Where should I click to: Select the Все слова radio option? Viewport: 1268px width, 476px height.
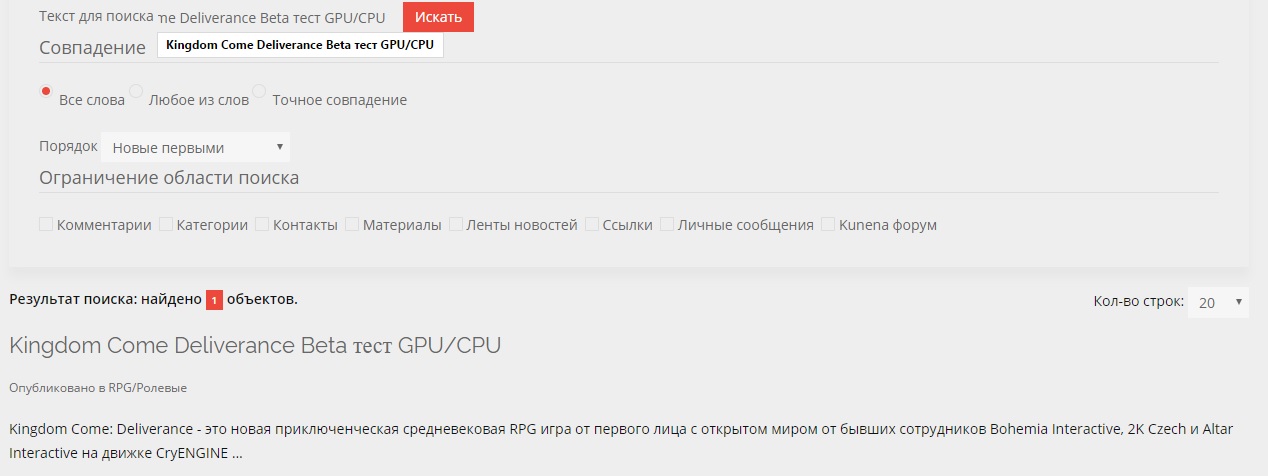[x=45, y=91]
